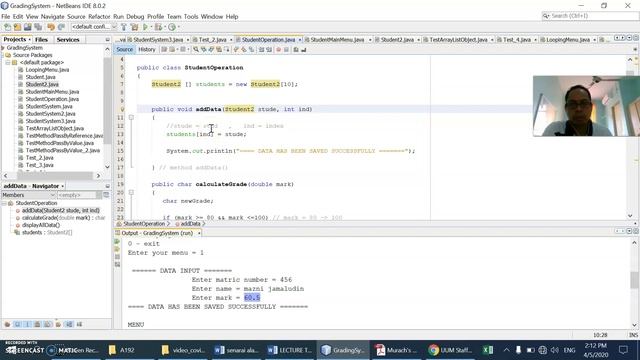
Task: Click the Save All toolbar icon
Action: pos(38,27)
